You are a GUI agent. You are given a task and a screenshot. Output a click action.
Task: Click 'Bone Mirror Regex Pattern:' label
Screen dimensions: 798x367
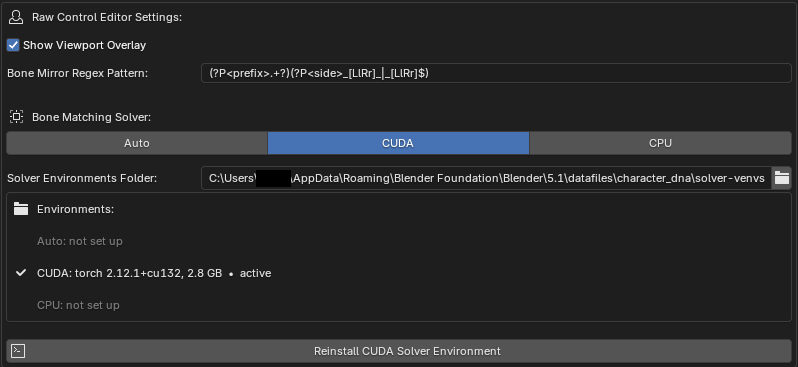click(x=77, y=73)
